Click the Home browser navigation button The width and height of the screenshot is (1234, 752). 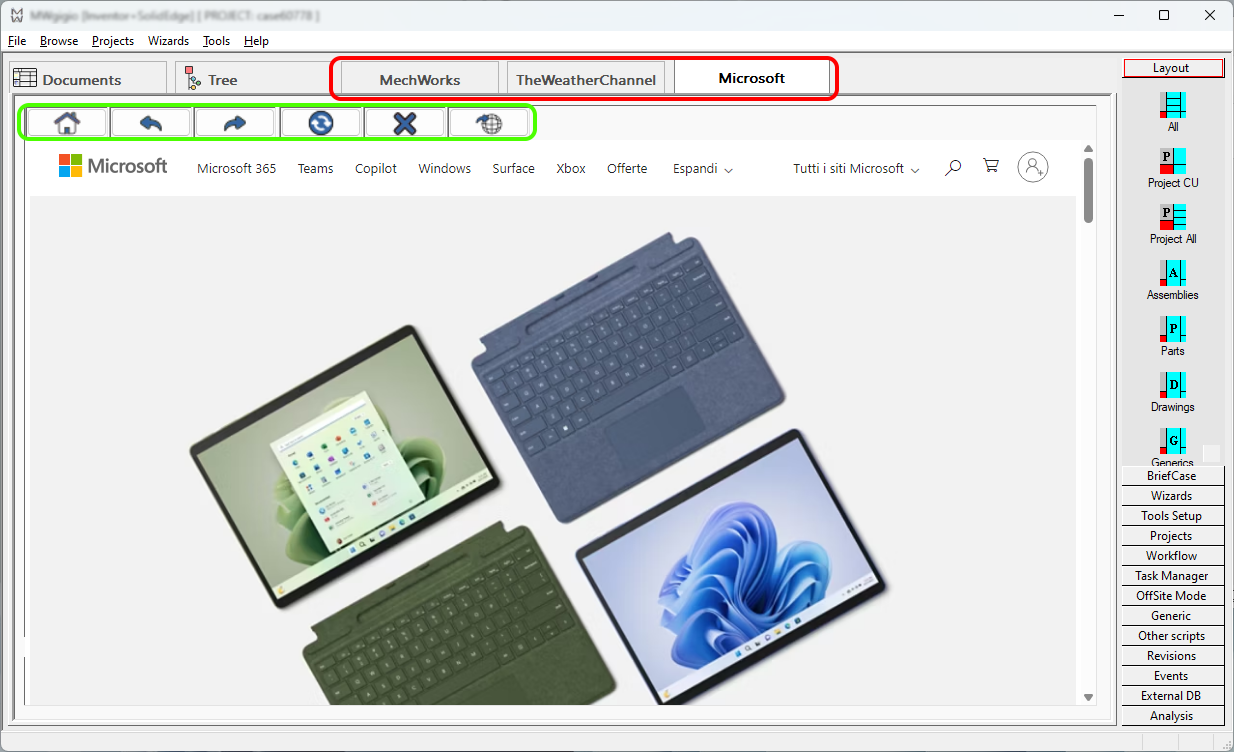pos(67,123)
